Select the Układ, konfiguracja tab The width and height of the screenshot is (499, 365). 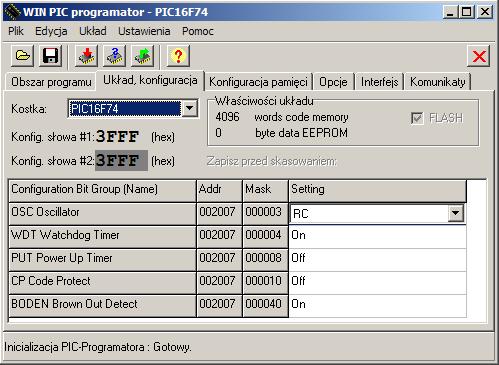click(150, 80)
